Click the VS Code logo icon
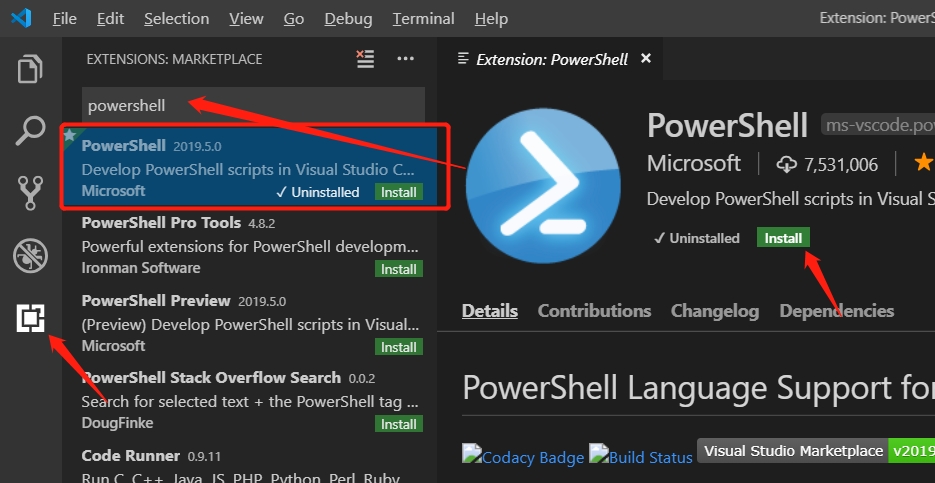 tap(21, 18)
